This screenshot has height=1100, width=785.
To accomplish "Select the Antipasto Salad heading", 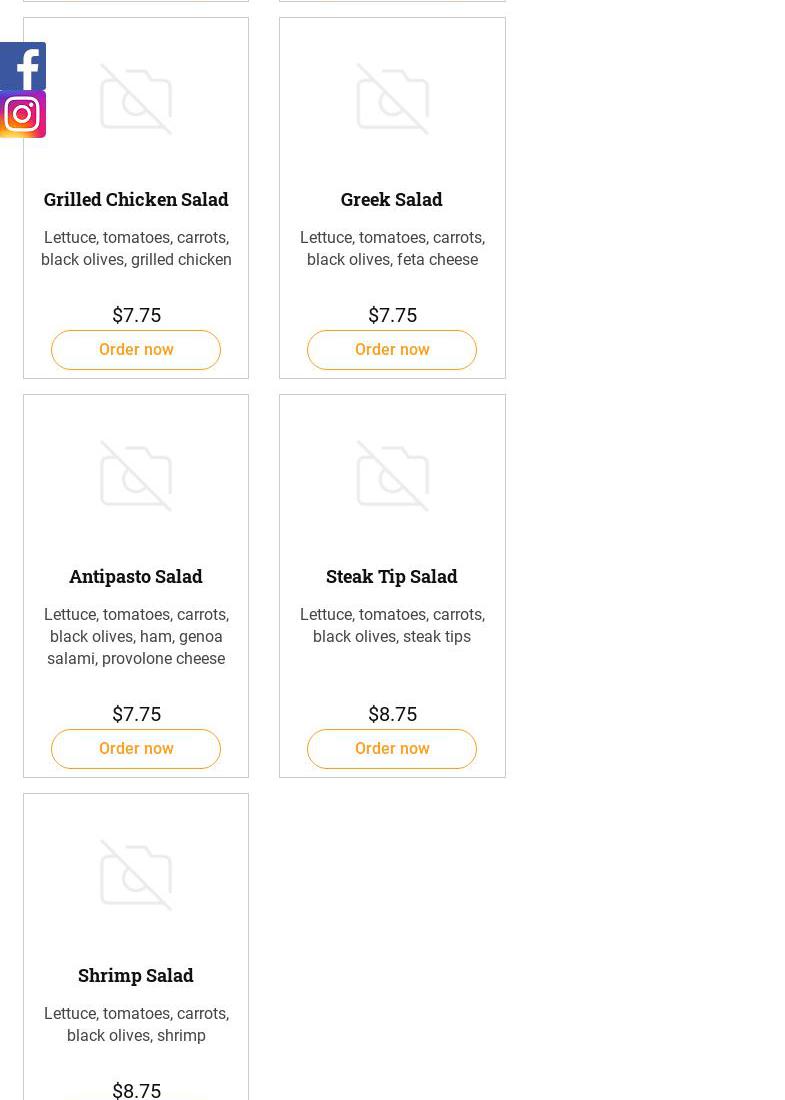I will coord(136,576).
